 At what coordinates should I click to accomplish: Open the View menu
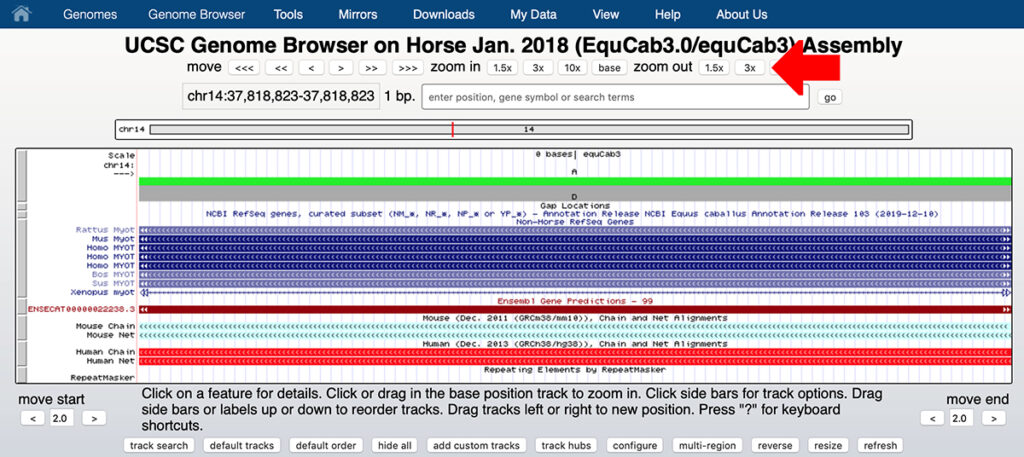[606, 14]
